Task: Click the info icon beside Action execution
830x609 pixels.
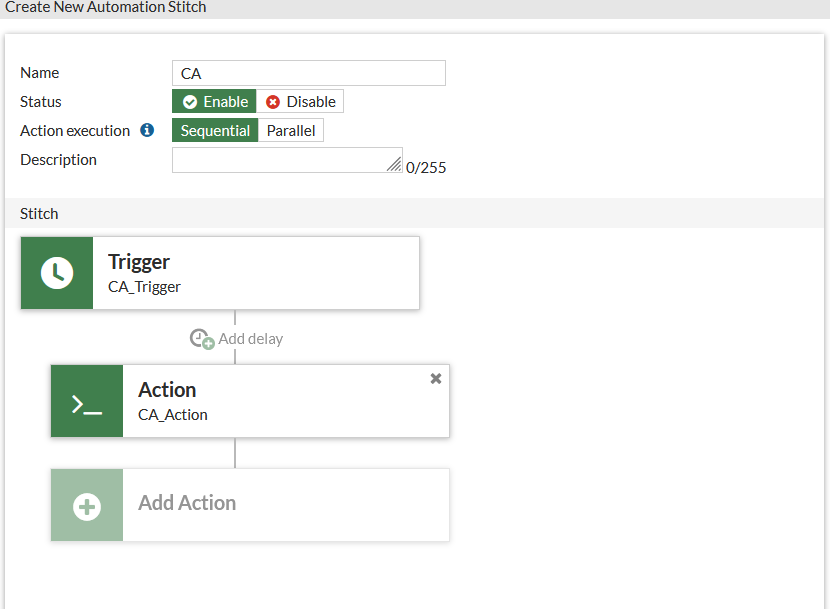Action: (147, 130)
